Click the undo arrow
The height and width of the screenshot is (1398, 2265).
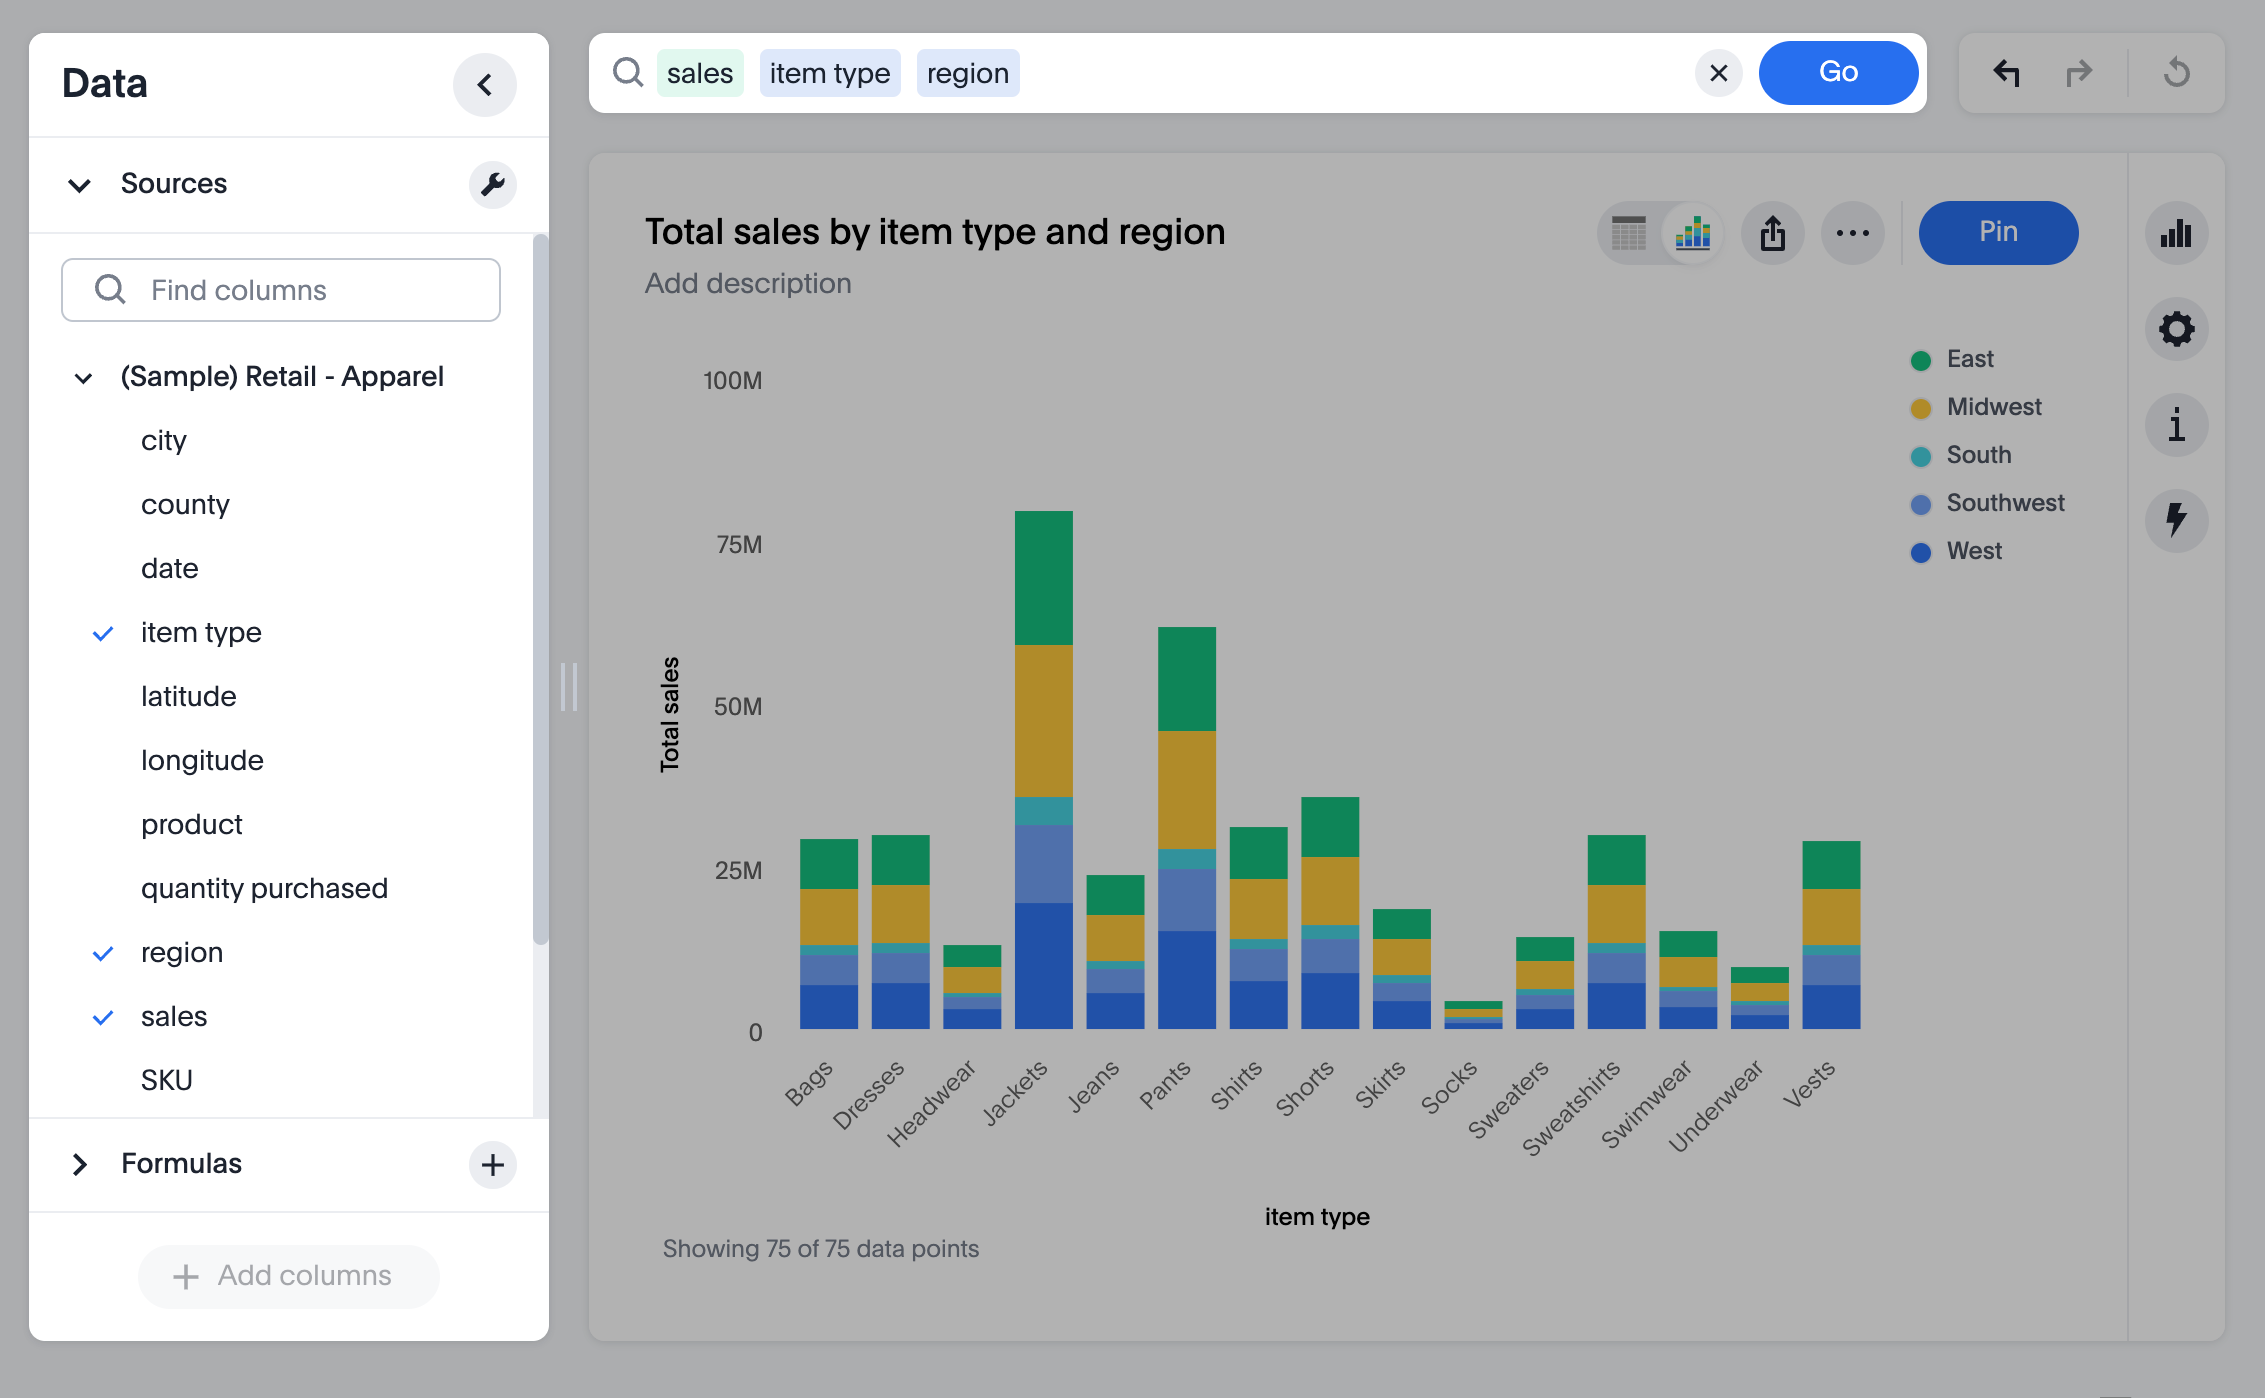[x=2007, y=72]
